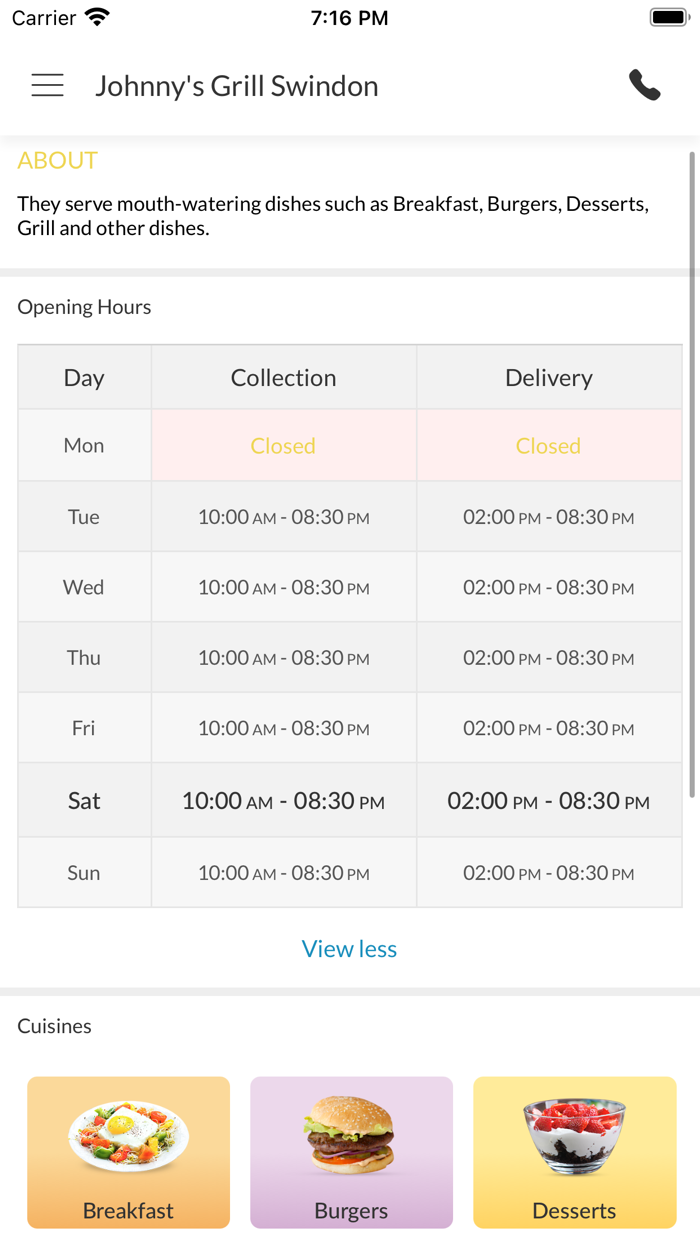Click Monday's Closed delivery cell
Viewport: 700px width, 1244px height.
click(548, 446)
